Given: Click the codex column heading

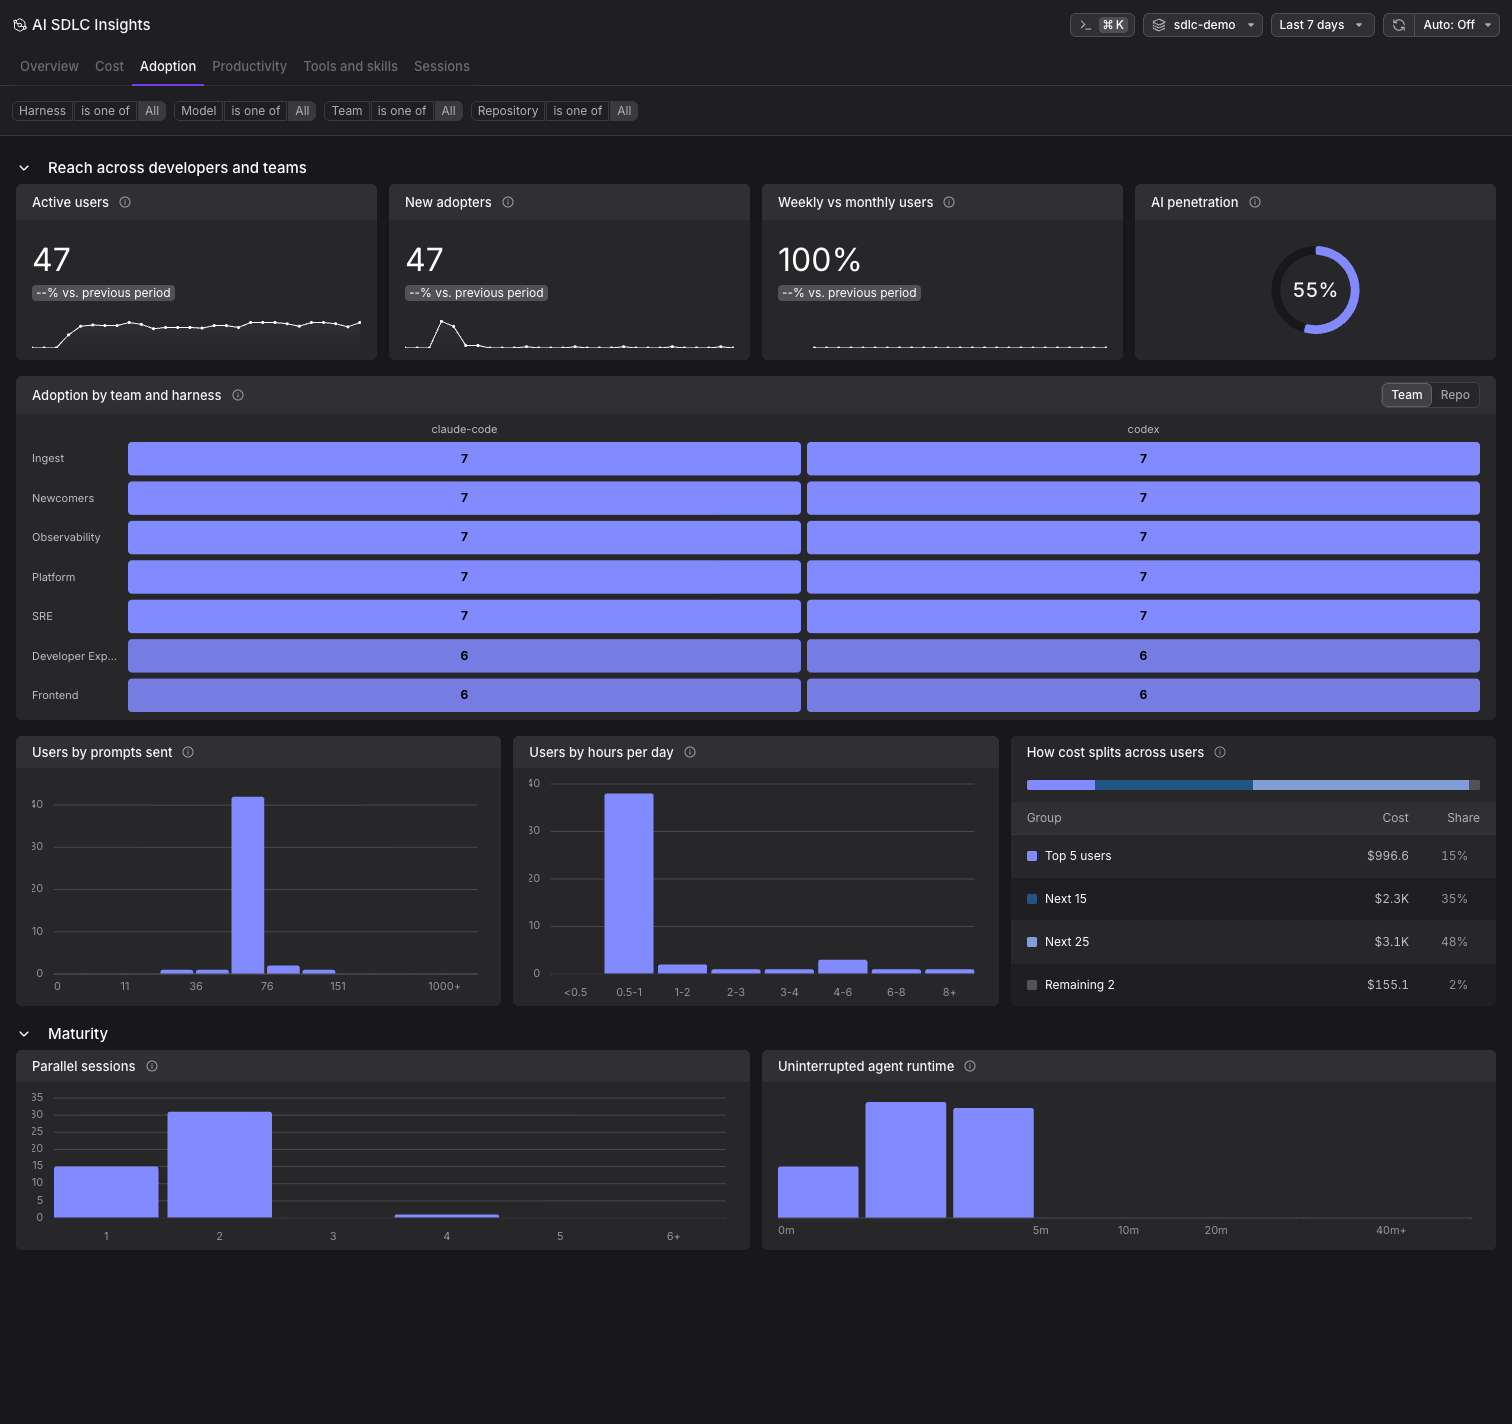Looking at the screenshot, I should point(1143,429).
